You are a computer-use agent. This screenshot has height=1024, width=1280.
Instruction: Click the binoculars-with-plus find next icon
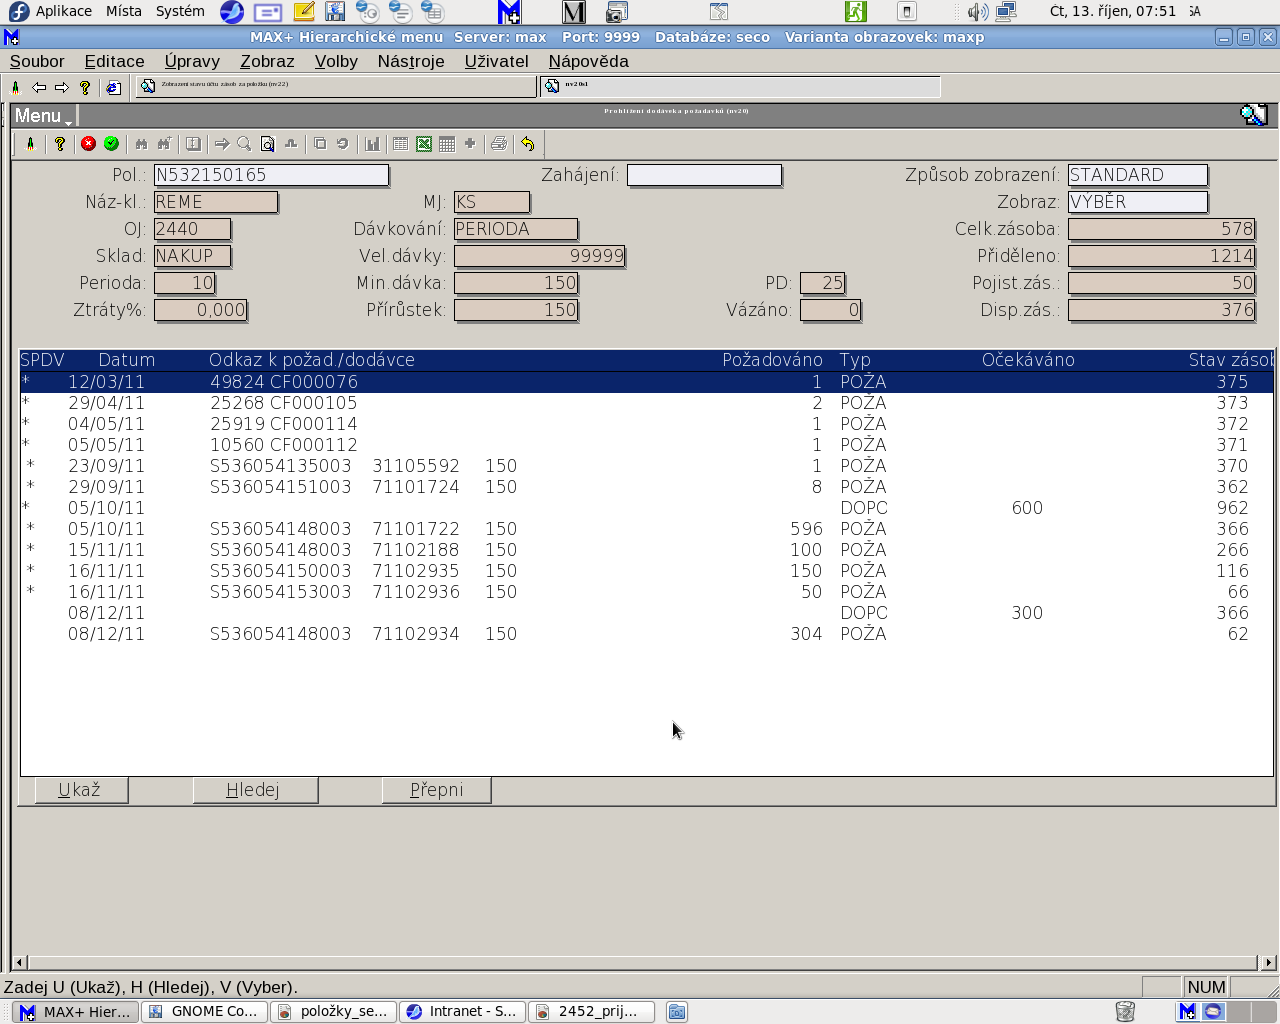coord(164,144)
